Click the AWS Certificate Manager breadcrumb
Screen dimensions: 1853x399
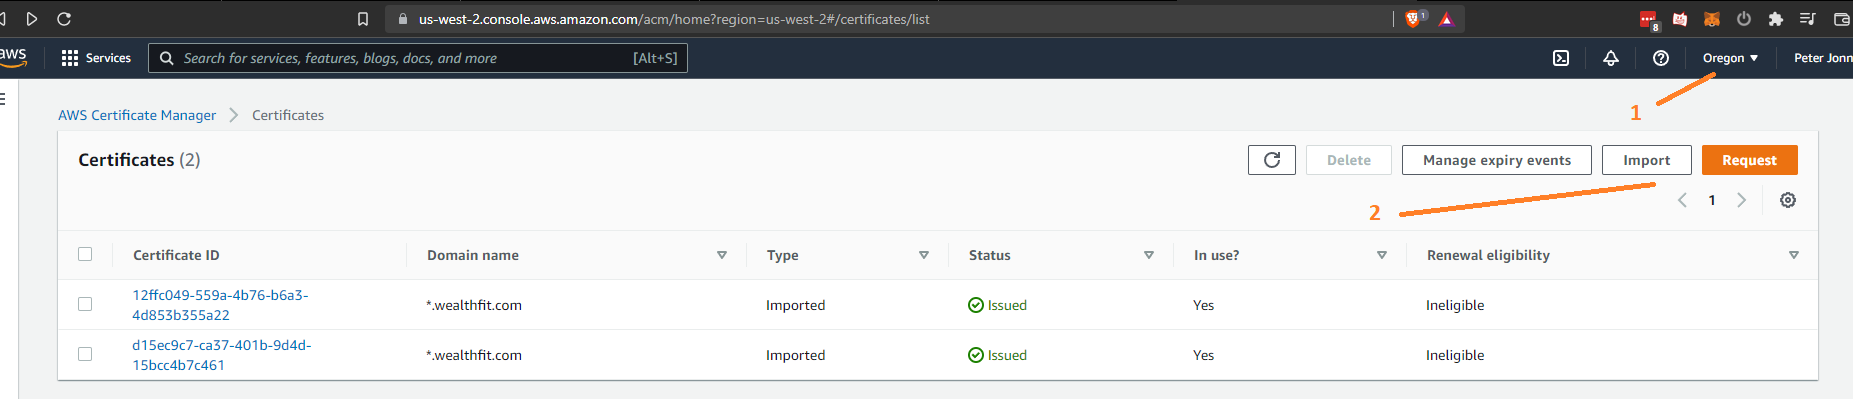(x=137, y=115)
